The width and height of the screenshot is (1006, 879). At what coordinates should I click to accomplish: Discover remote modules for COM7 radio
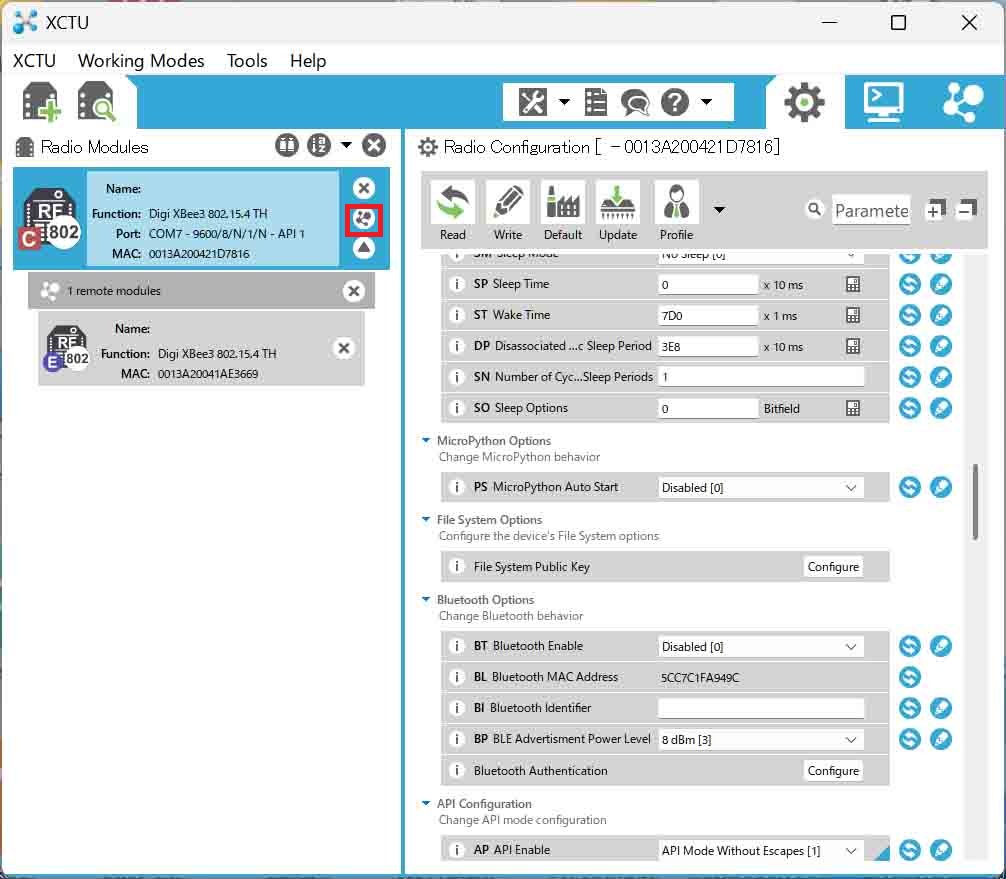364,219
